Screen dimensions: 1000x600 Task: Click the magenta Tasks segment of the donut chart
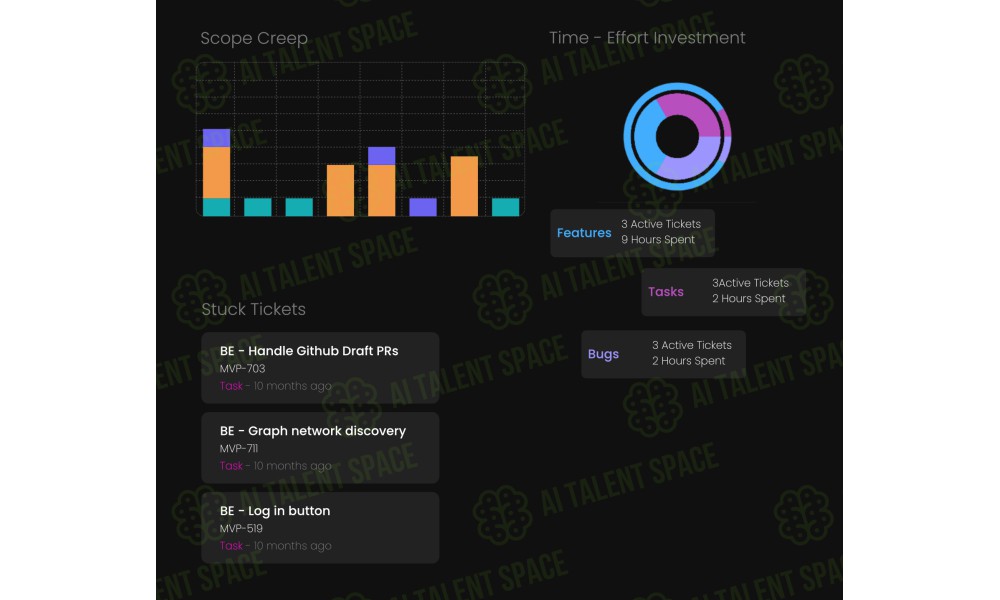tap(692, 109)
